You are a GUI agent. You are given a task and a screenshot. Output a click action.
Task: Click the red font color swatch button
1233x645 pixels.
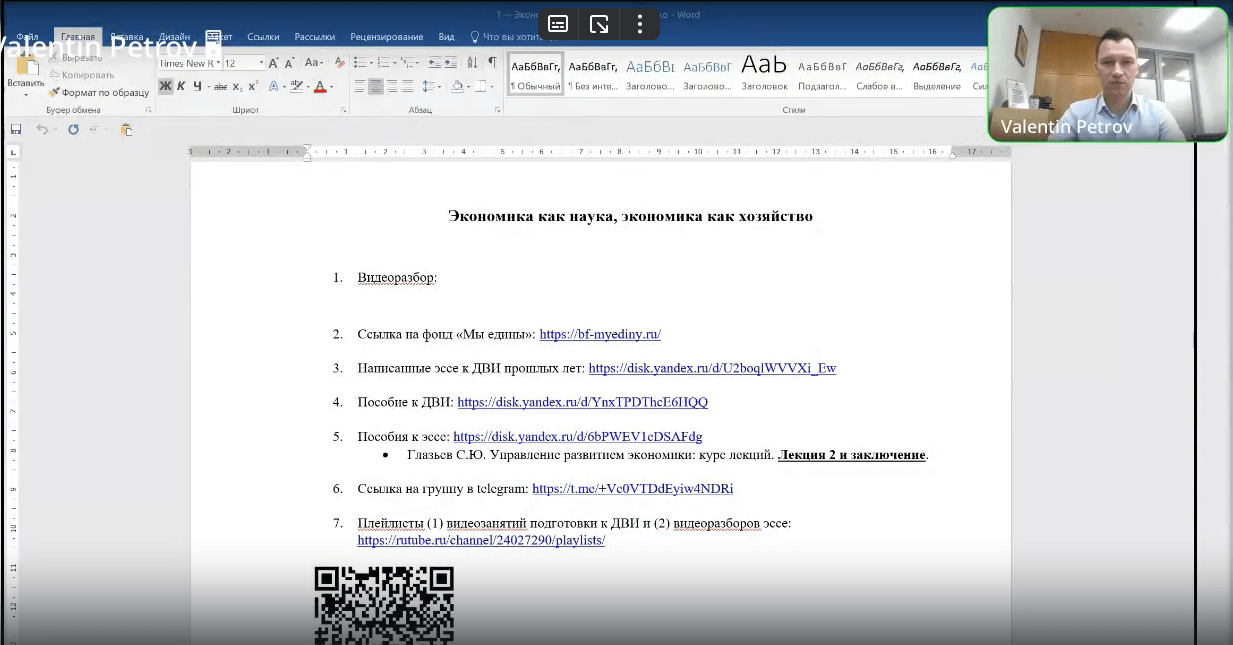[320, 87]
